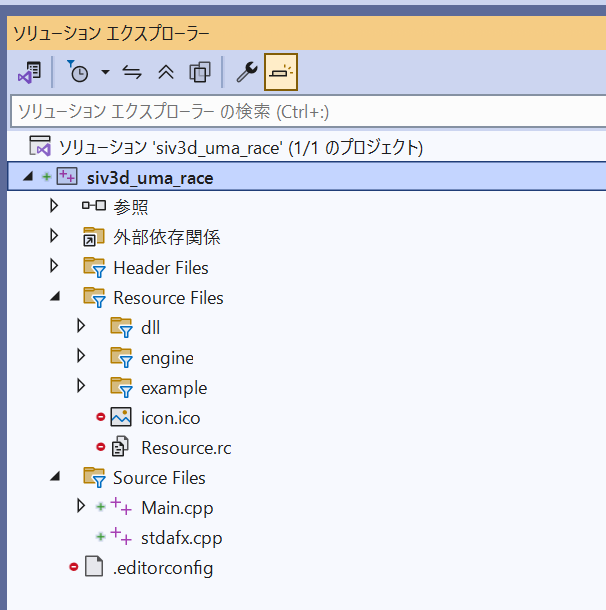Click the collapse all icon in toolbar
The image size is (606, 610).
[166, 72]
